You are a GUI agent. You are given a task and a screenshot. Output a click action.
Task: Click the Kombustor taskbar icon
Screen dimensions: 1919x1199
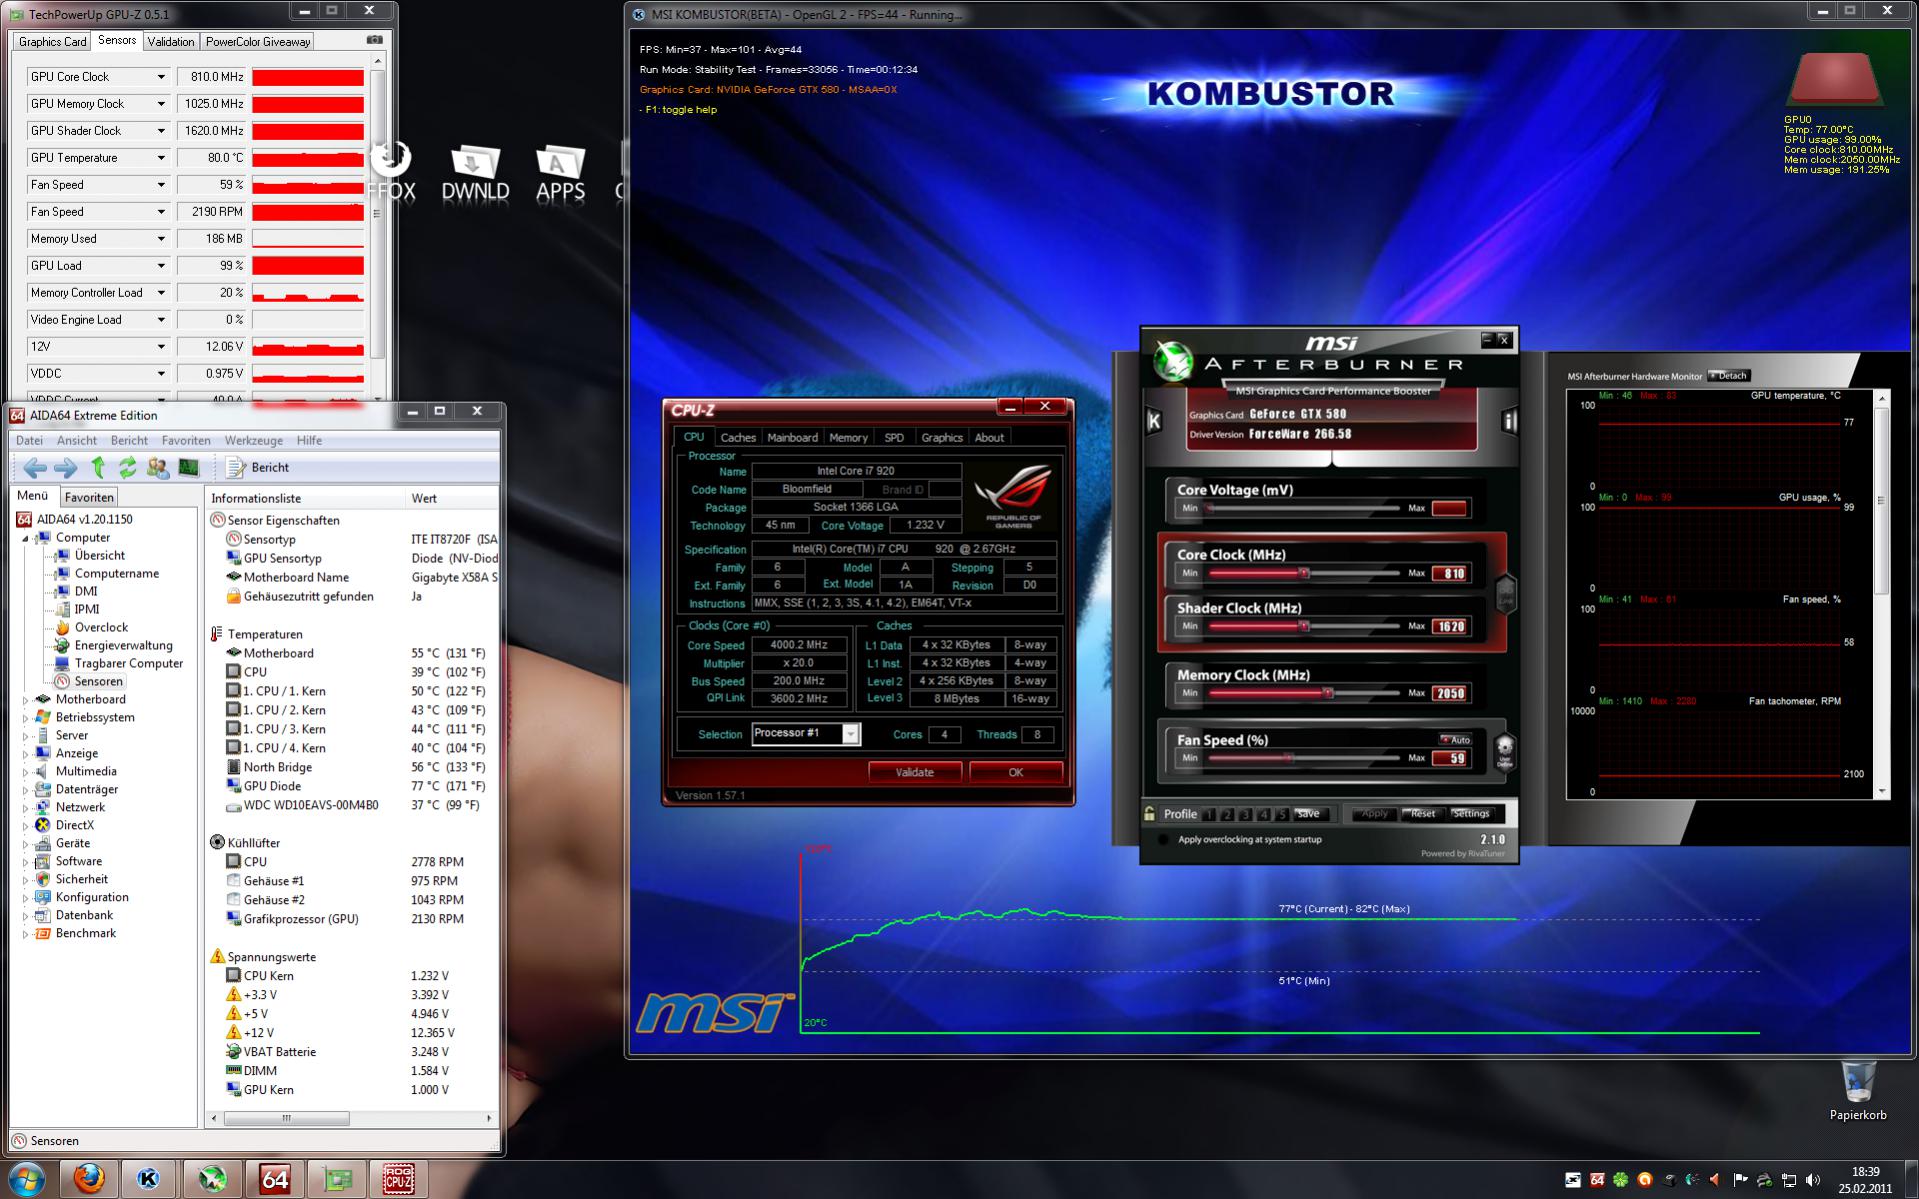[x=149, y=1179]
